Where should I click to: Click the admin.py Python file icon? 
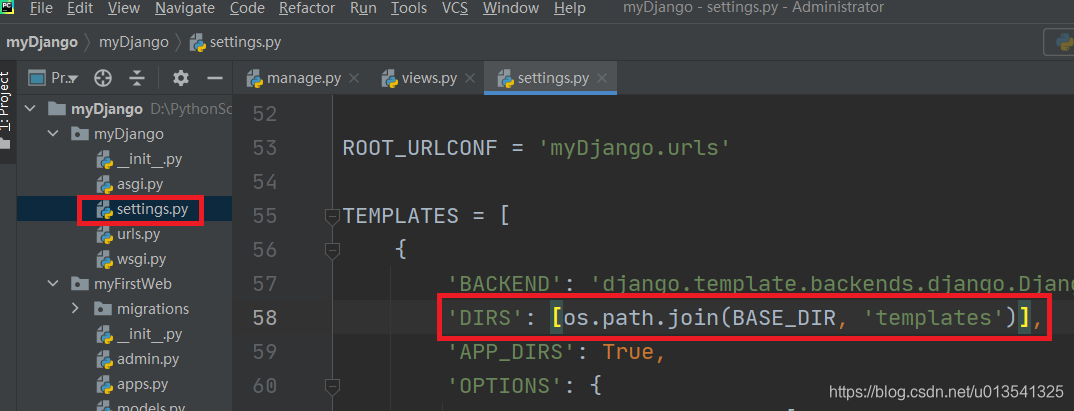[105, 360]
